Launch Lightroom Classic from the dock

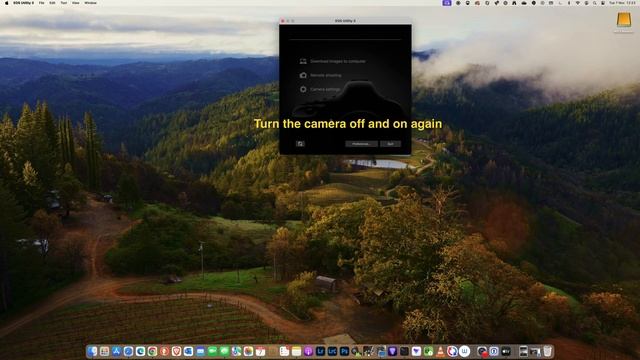(x=332, y=351)
